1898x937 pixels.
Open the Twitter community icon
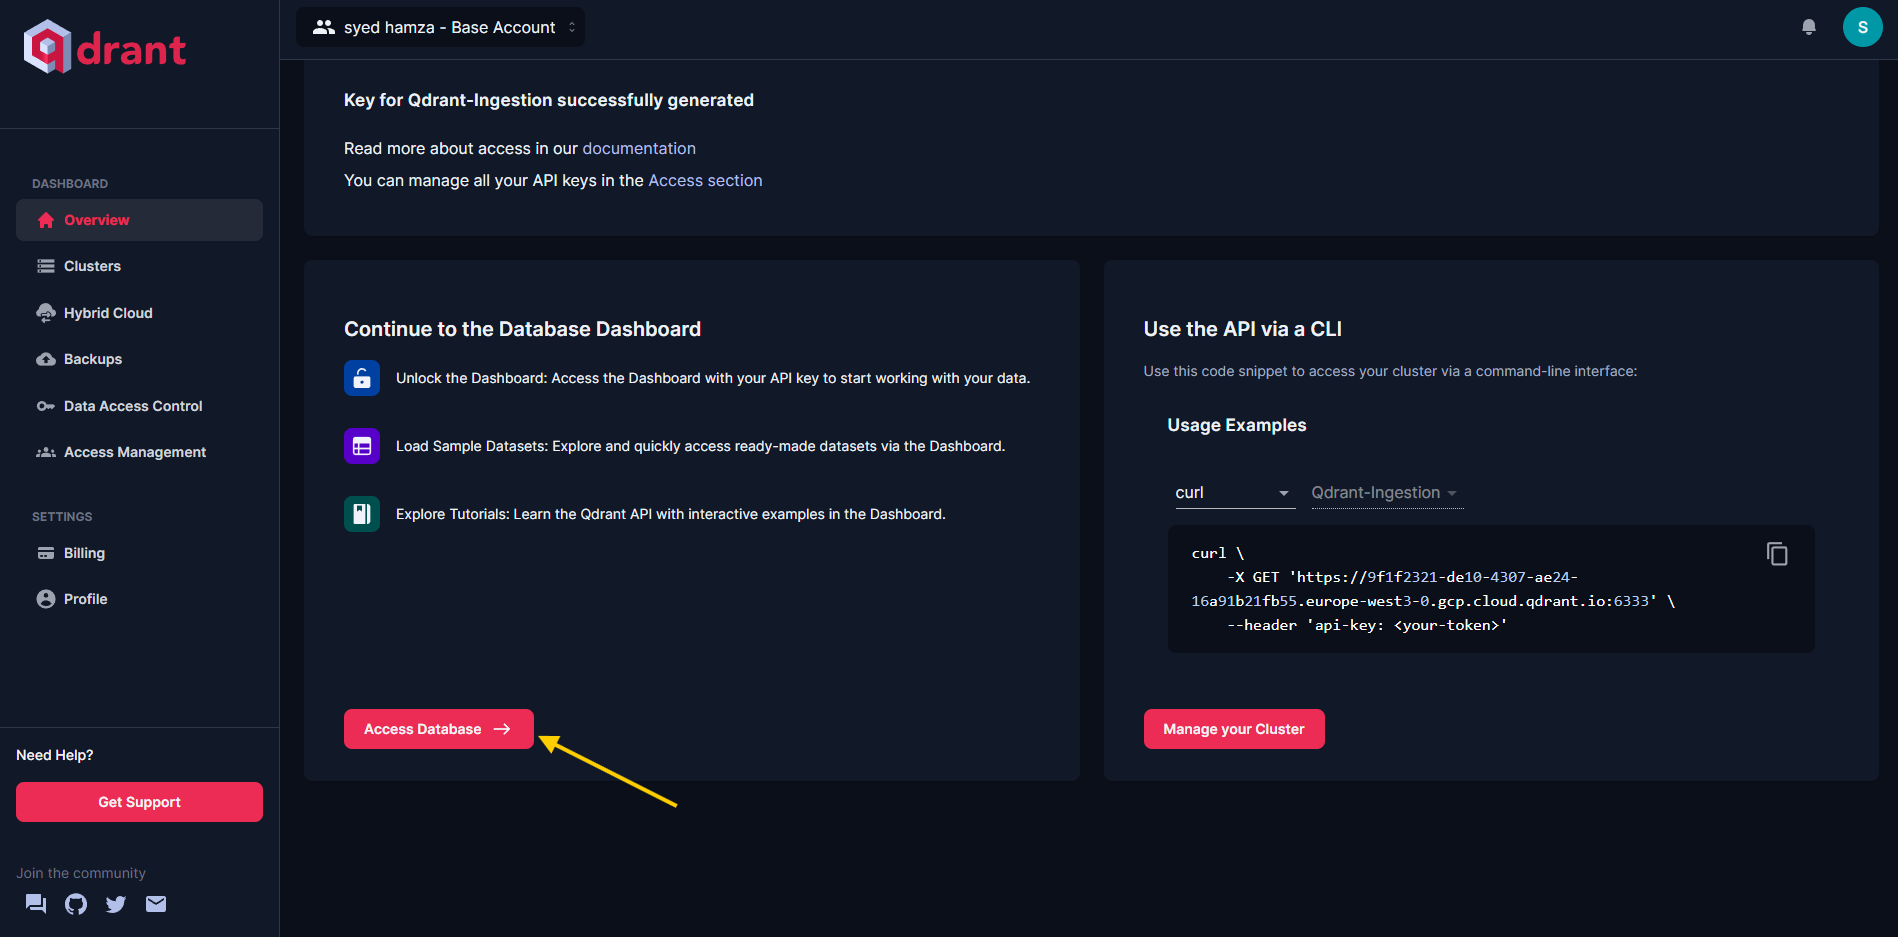[x=116, y=904]
